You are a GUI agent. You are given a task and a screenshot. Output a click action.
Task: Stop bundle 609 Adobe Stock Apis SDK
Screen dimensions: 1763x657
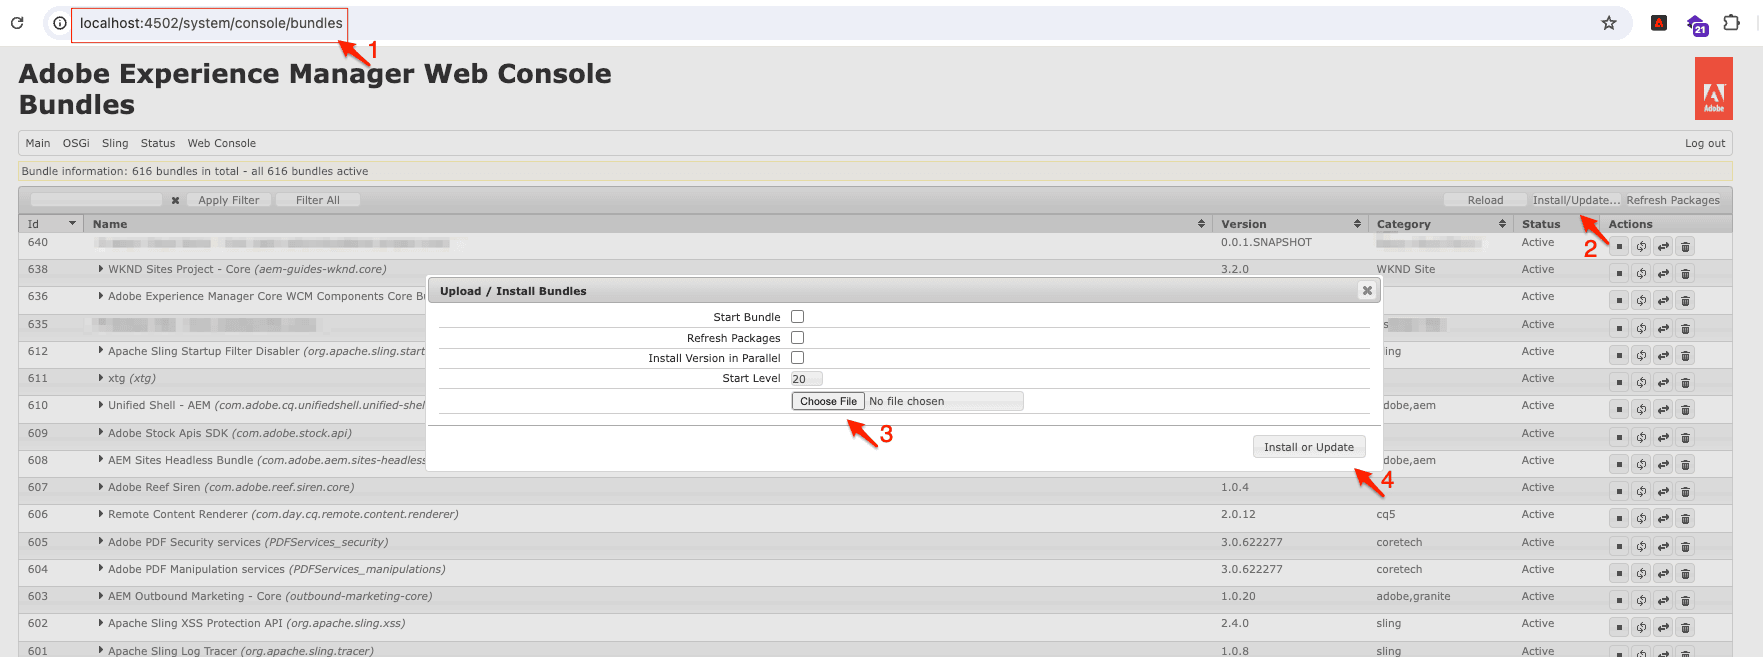coord(1619,437)
